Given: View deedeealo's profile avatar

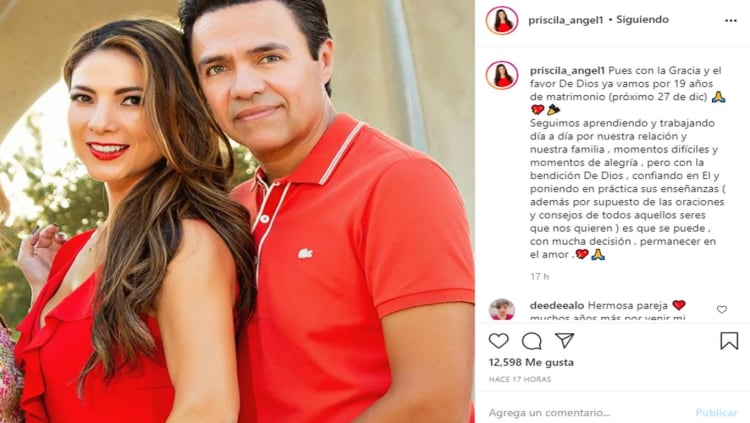Looking at the screenshot, I should click(x=502, y=309).
